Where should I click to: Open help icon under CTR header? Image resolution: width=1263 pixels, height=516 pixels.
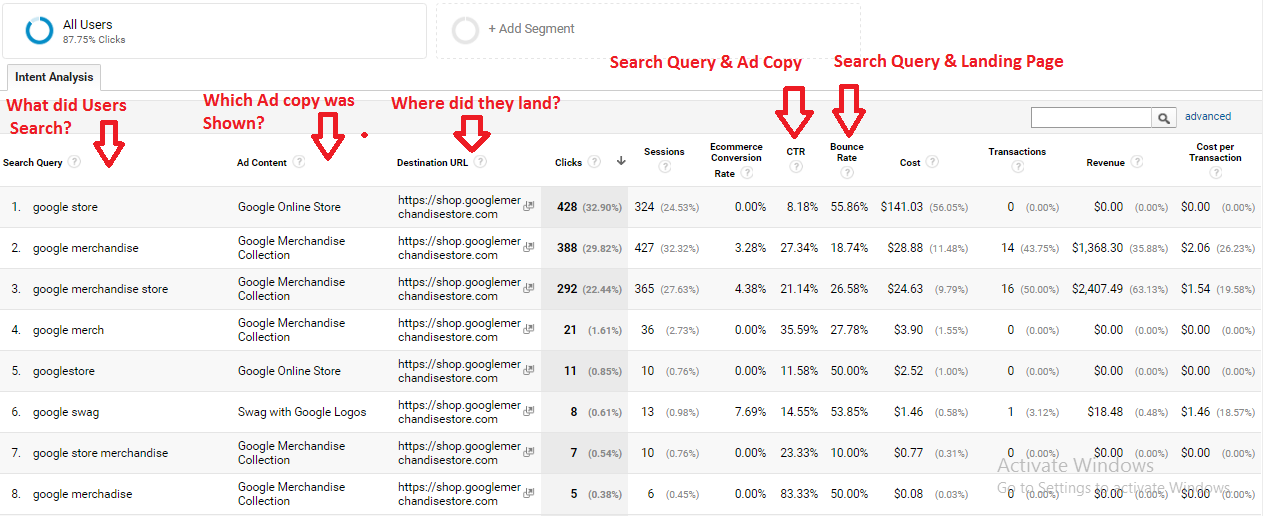pyautogui.click(x=796, y=167)
